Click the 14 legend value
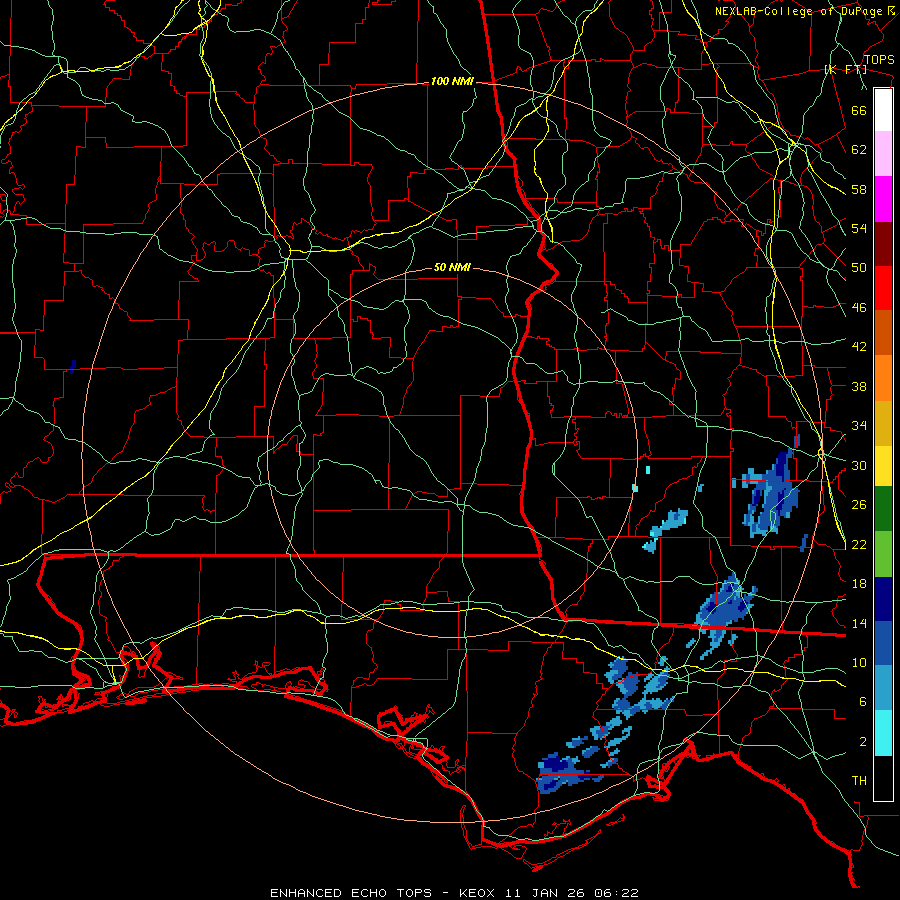The width and height of the screenshot is (900, 900). click(x=859, y=623)
